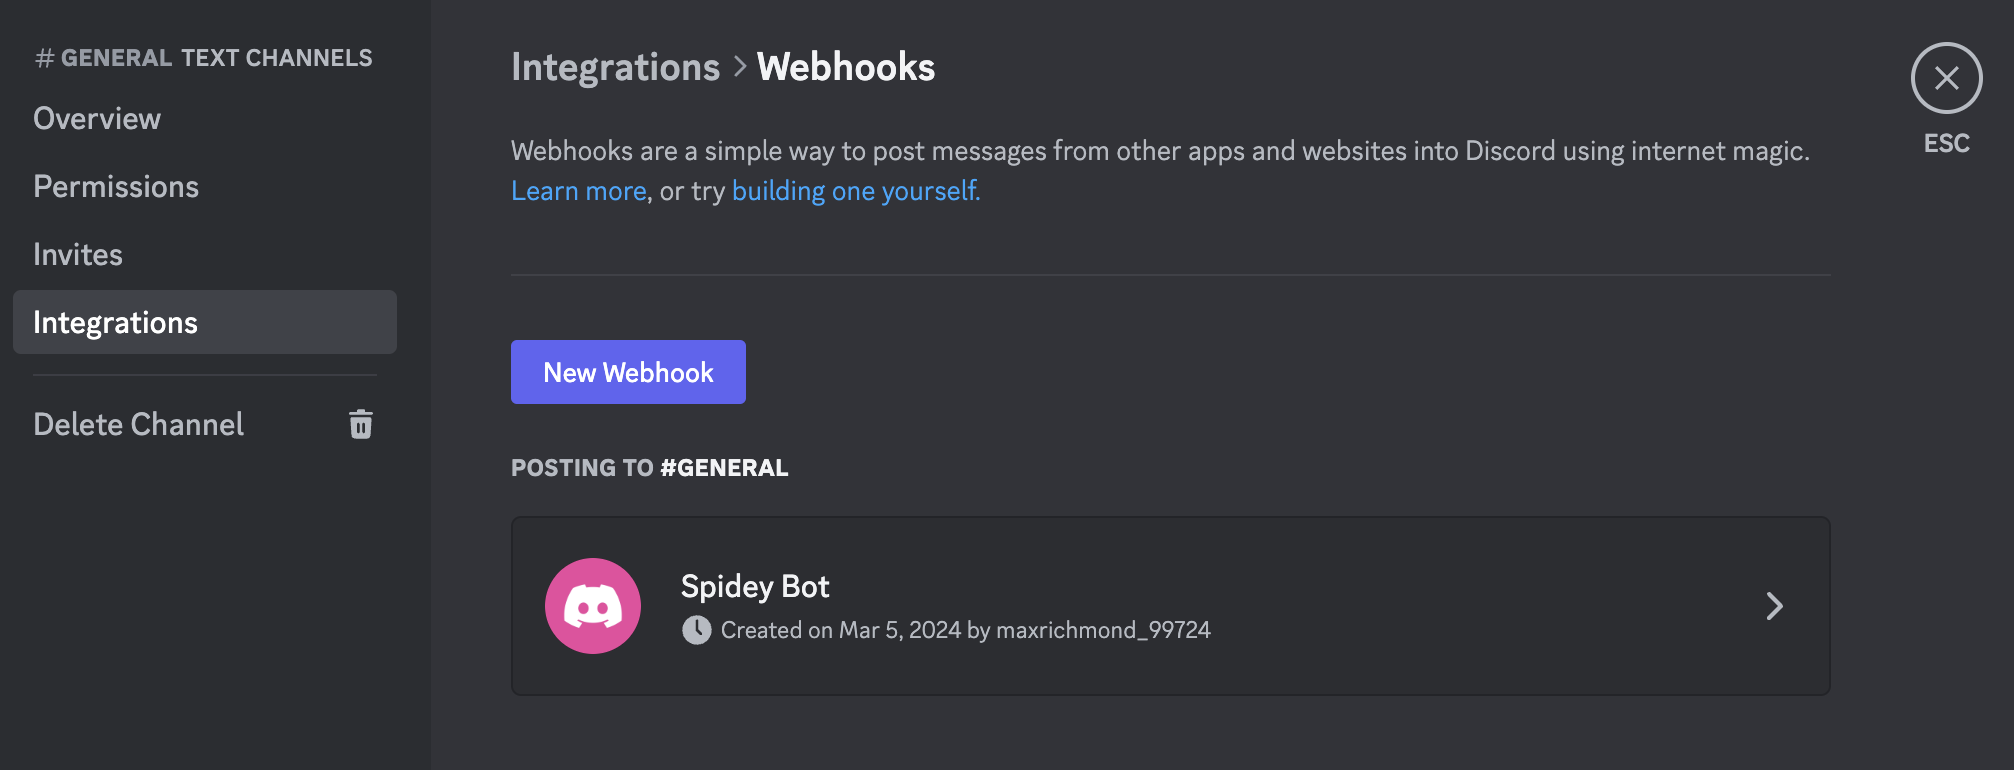
Task: Go to Permissions settings
Action: click(205, 186)
